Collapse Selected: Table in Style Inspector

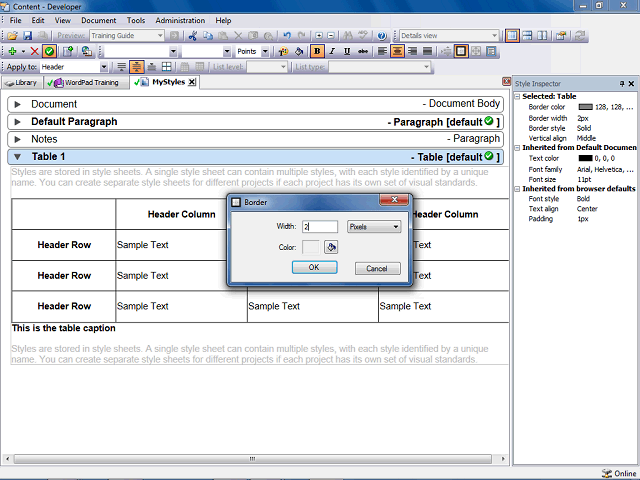click(517, 97)
